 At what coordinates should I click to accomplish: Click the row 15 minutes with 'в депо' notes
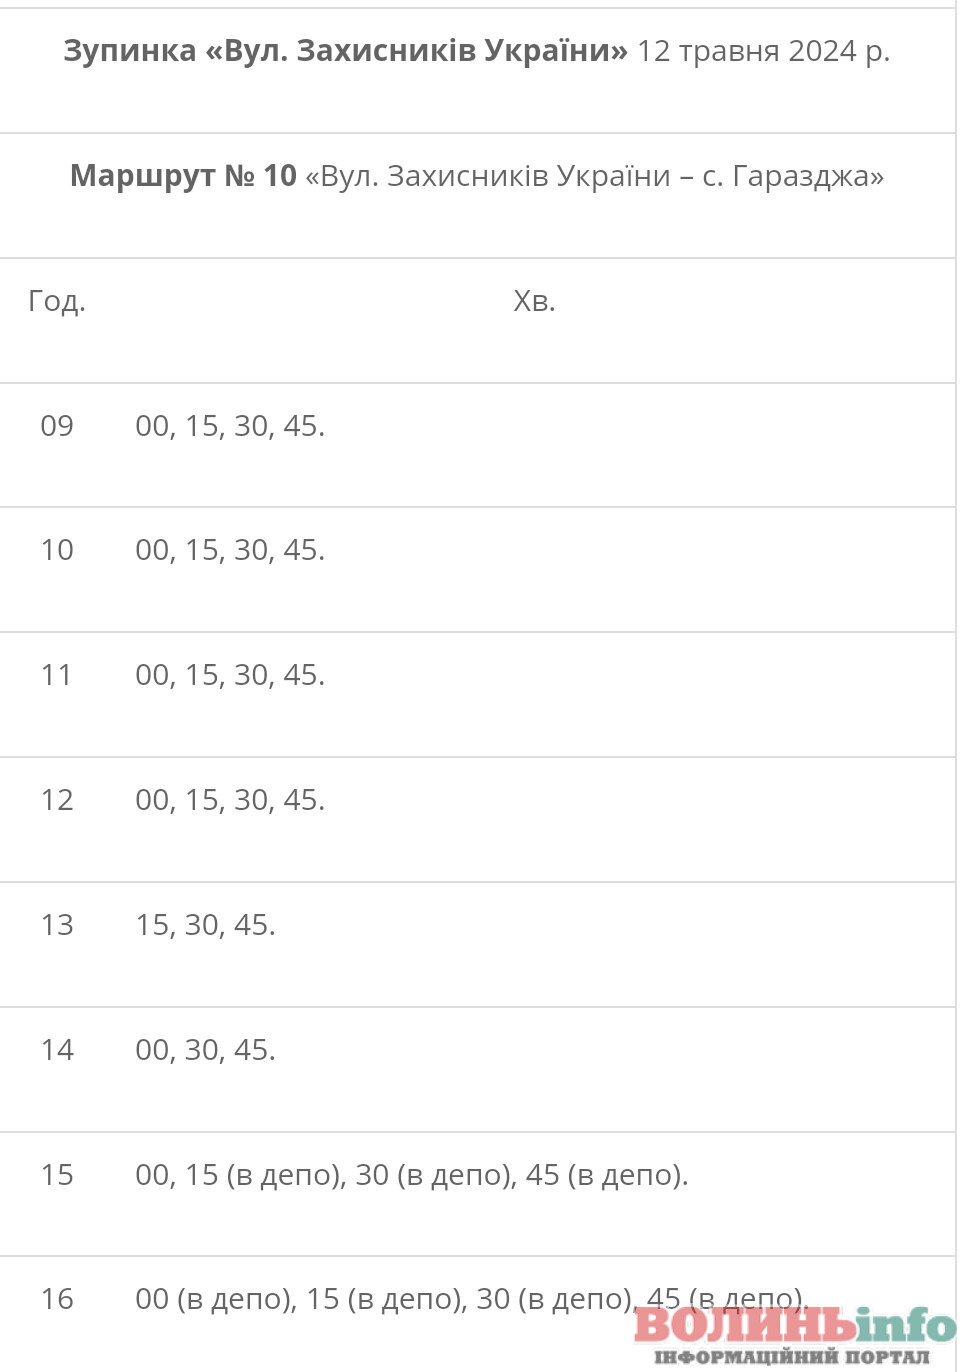pyautogui.click(x=411, y=1175)
